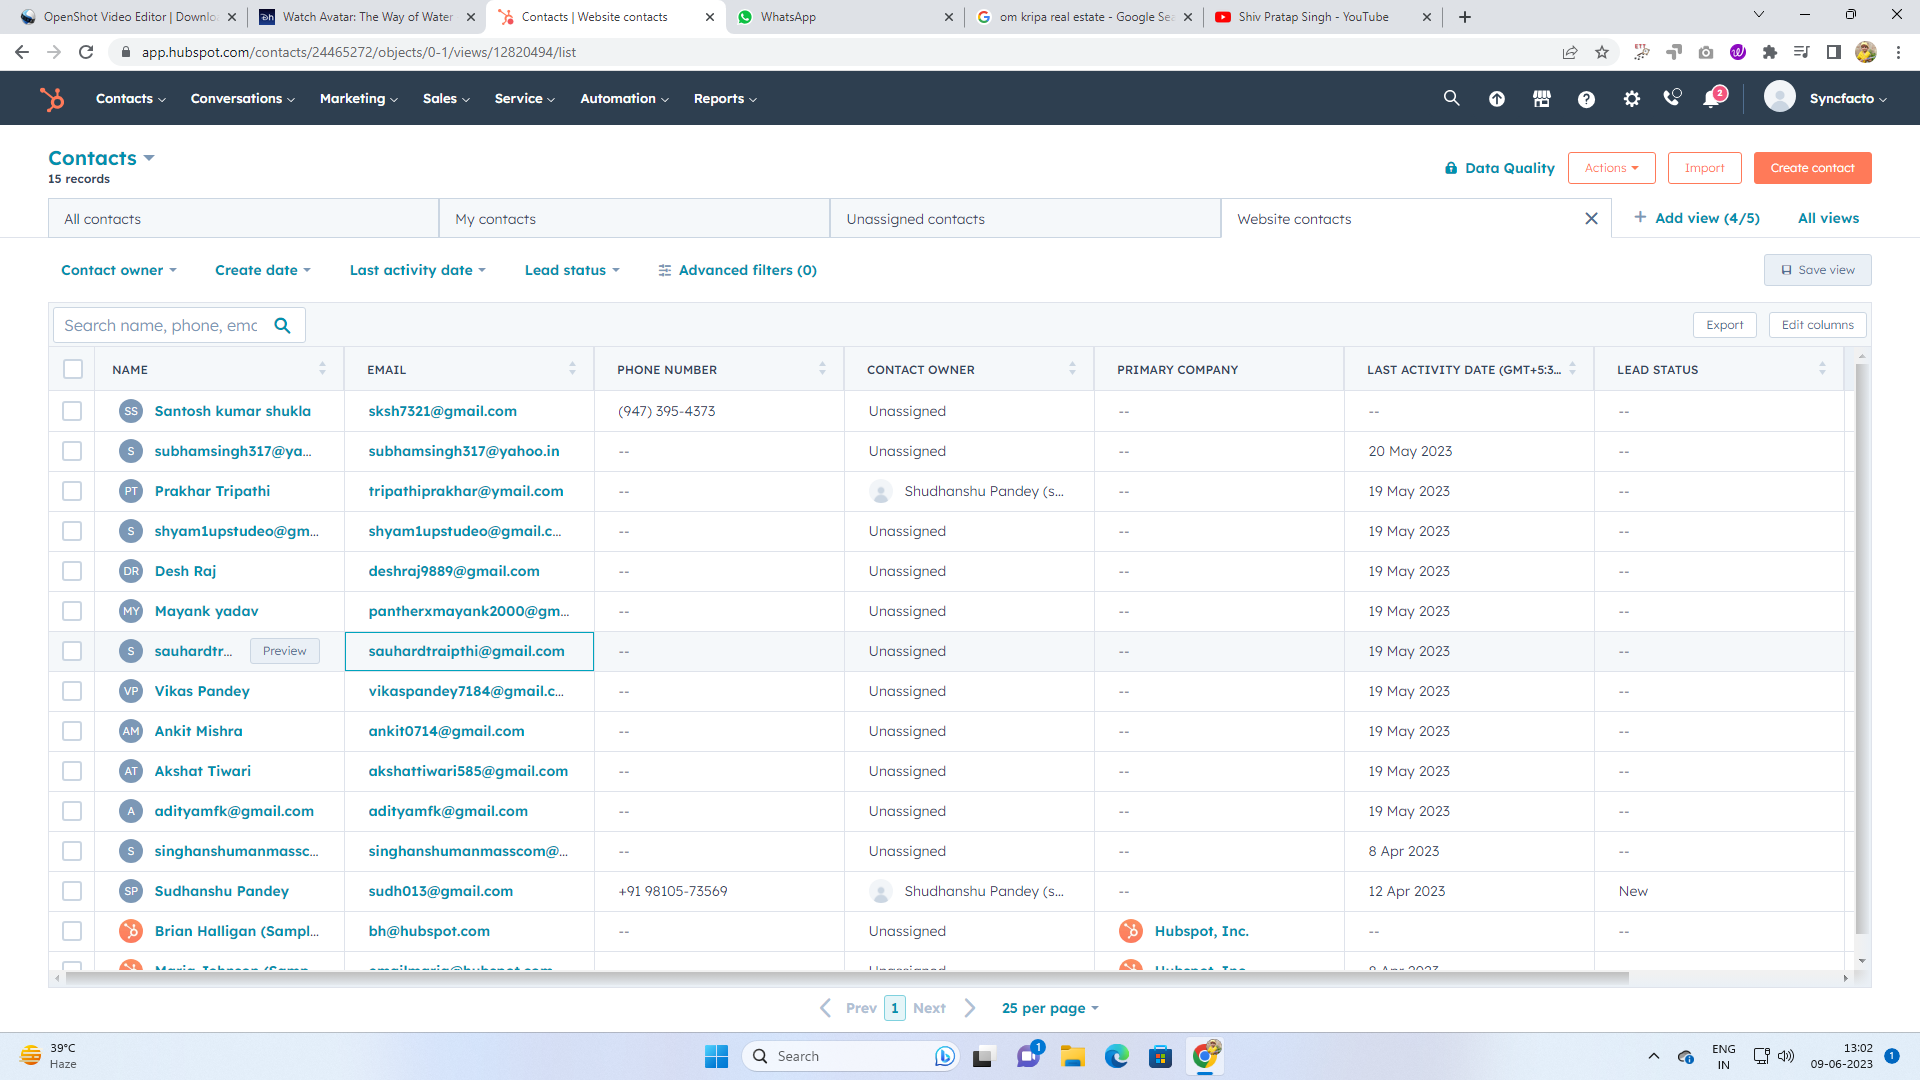The height and width of the screenshot is (1080, 1920).
Task: Click the HubSpot sprocket logo
Action: pyautogui.click(x=51, y=98)
